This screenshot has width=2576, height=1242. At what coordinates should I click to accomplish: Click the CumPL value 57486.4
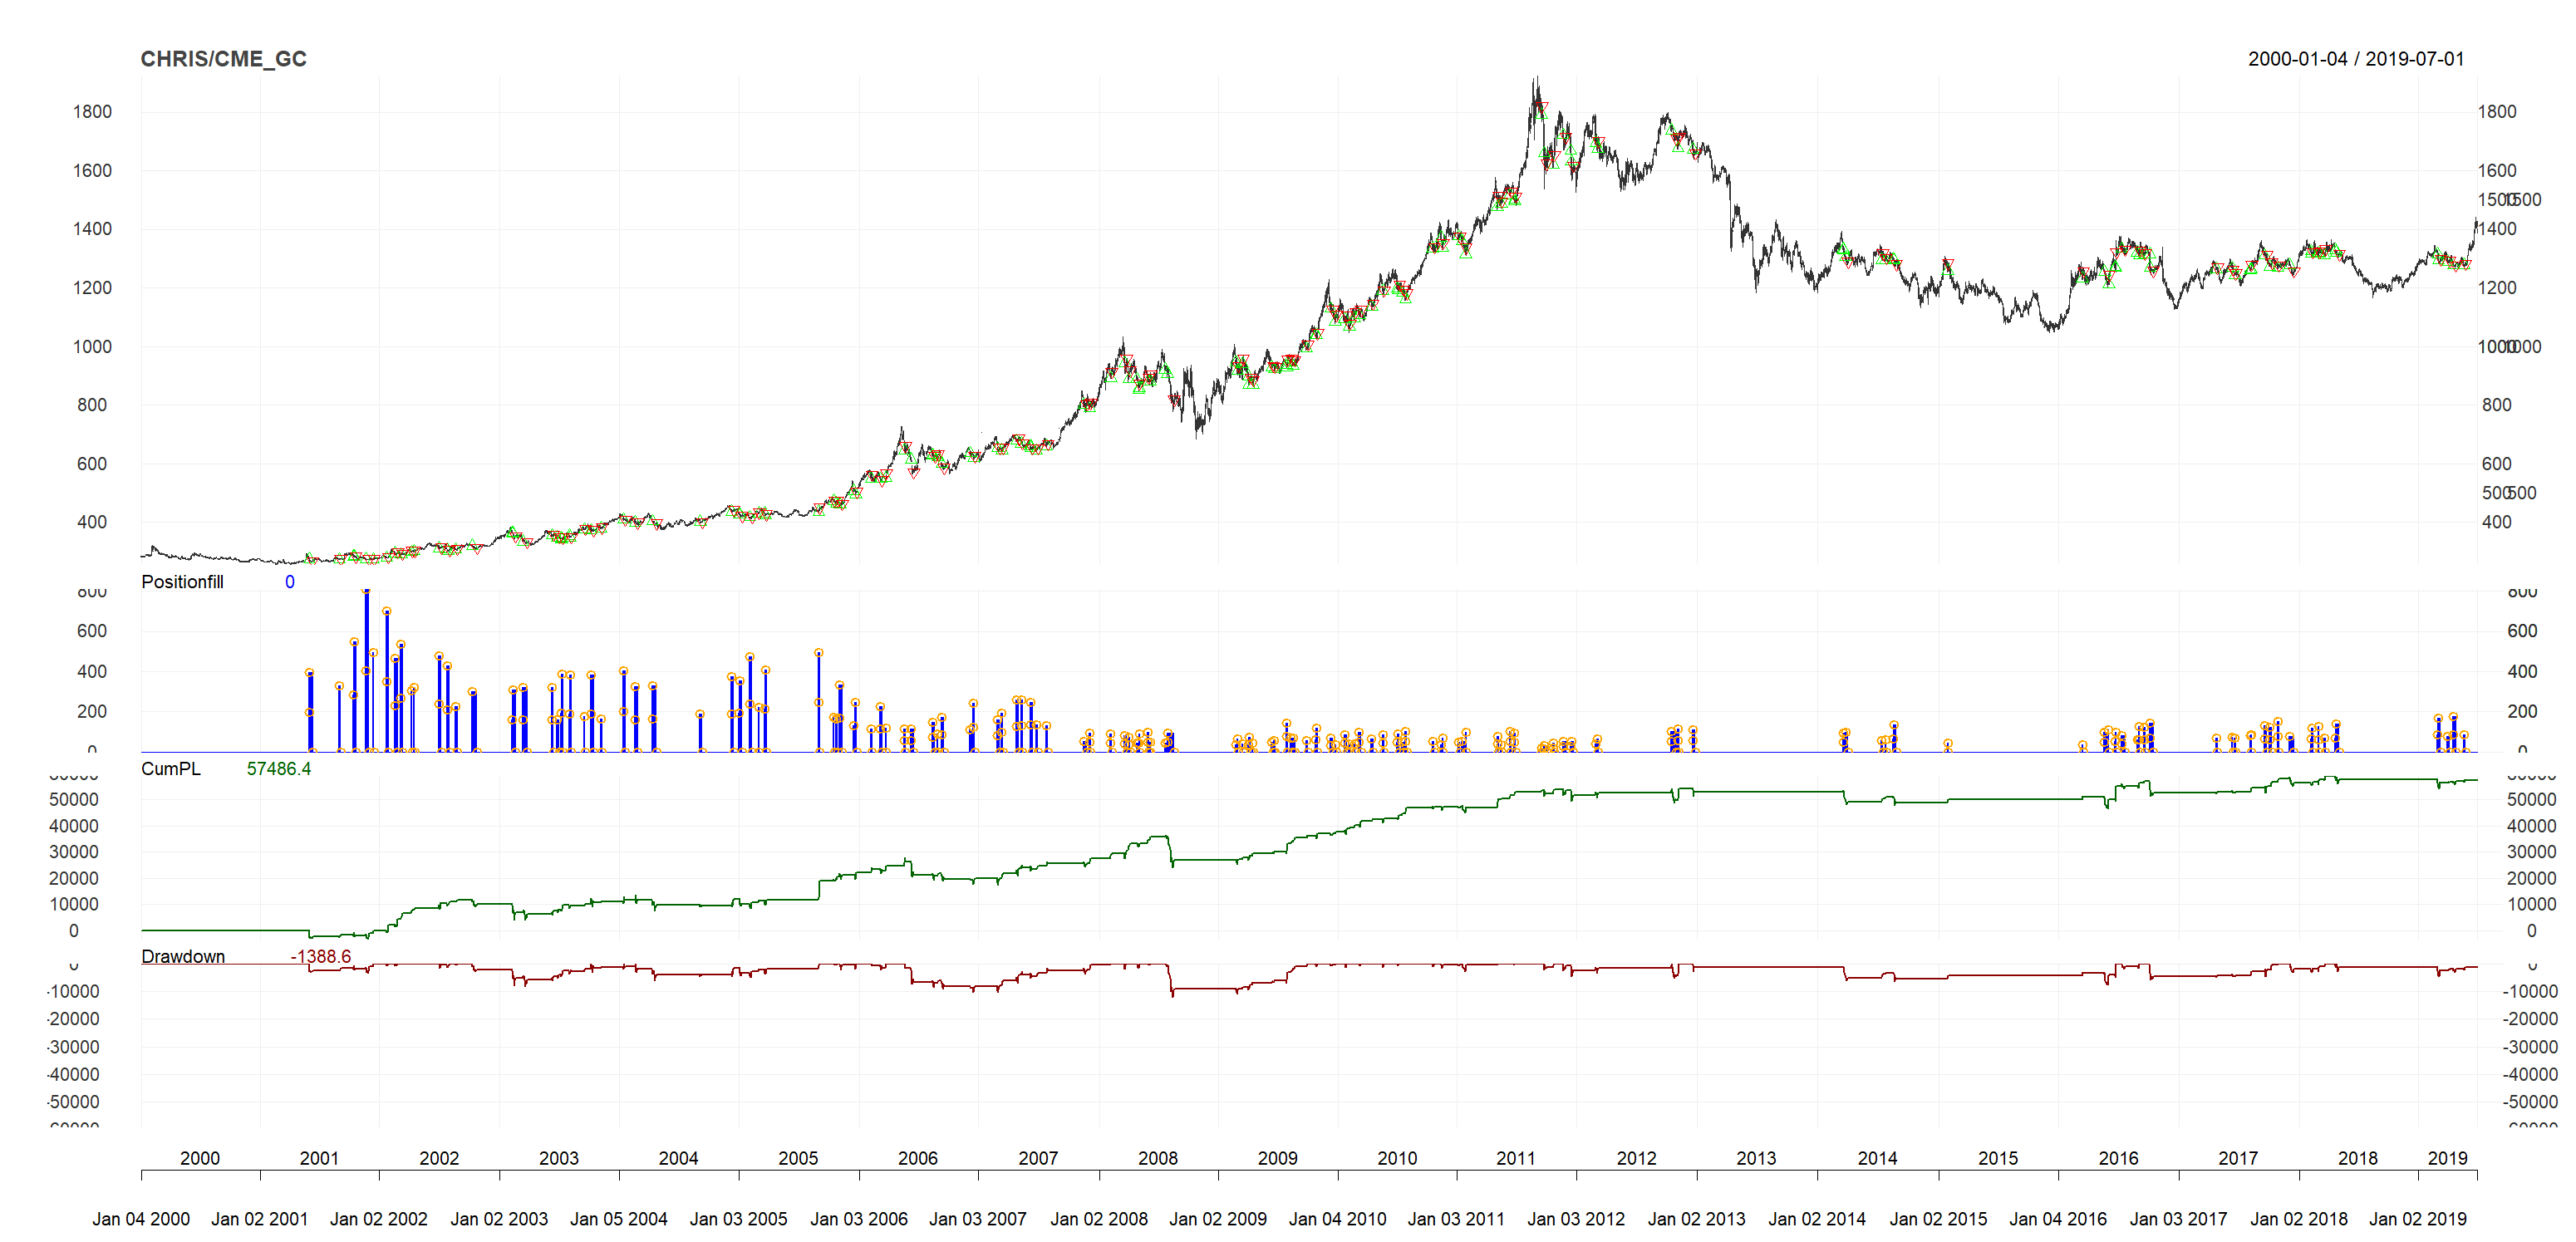tap(278, 769)
